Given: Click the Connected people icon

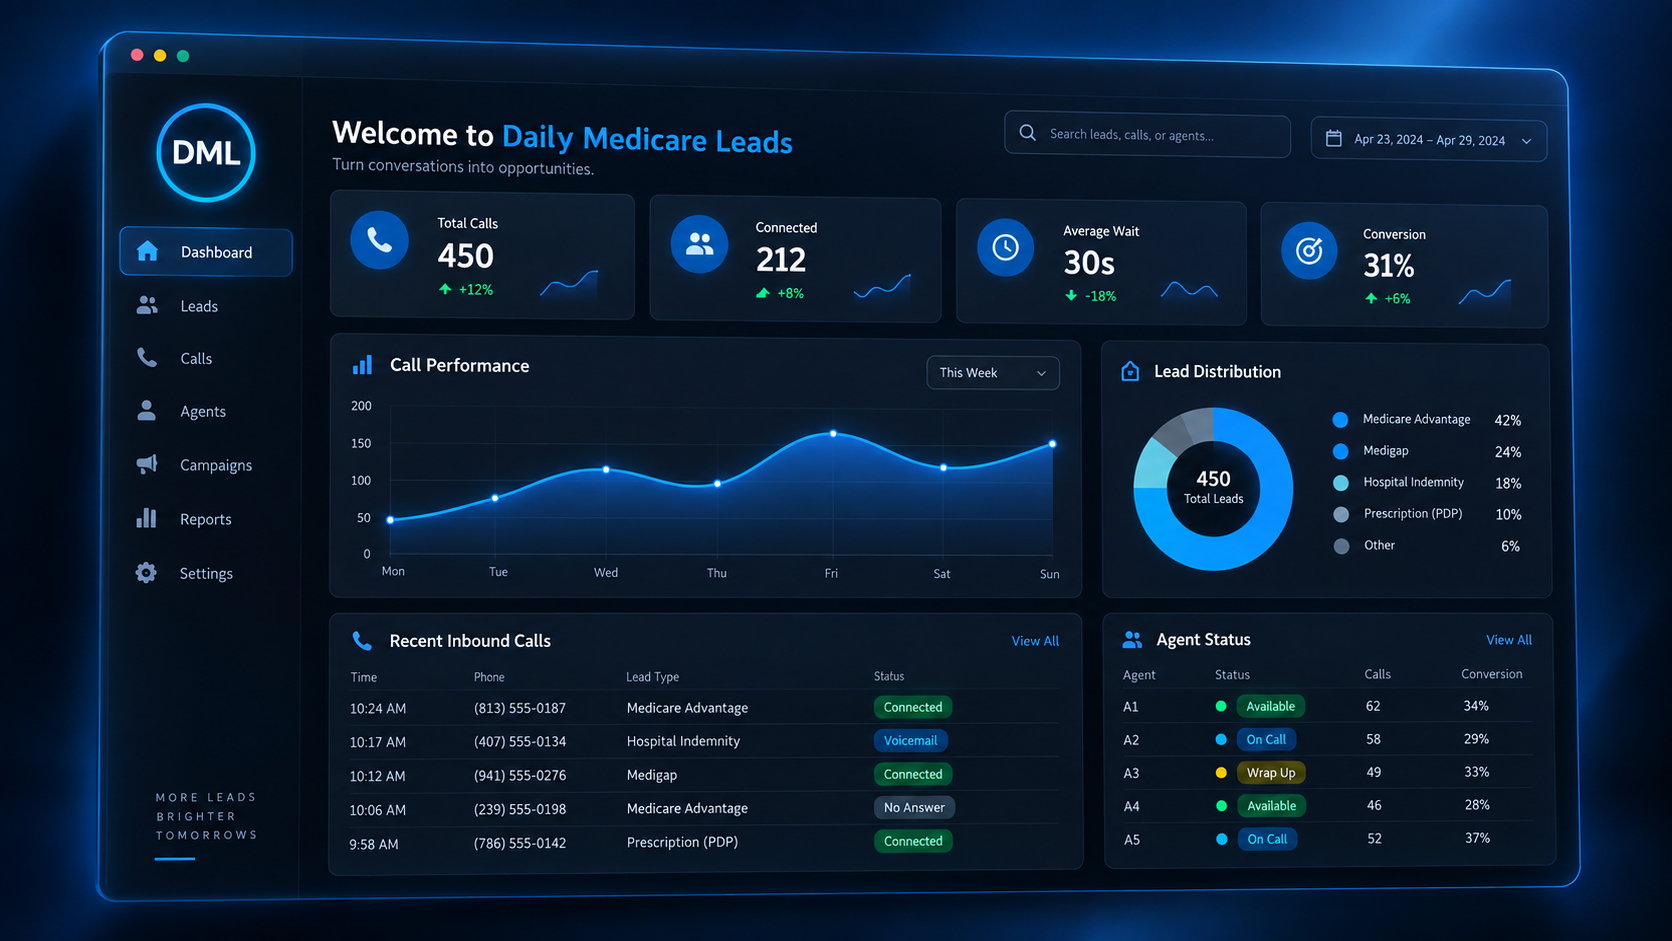Looking at the screenshot, I should click(x=699, y=244).
